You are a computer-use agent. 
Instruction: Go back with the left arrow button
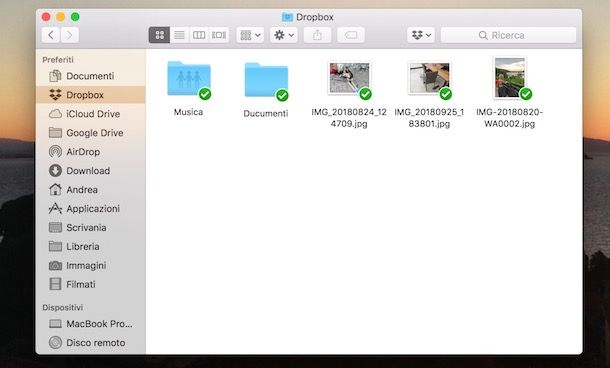pyautogui.click(x=51, y=35)
